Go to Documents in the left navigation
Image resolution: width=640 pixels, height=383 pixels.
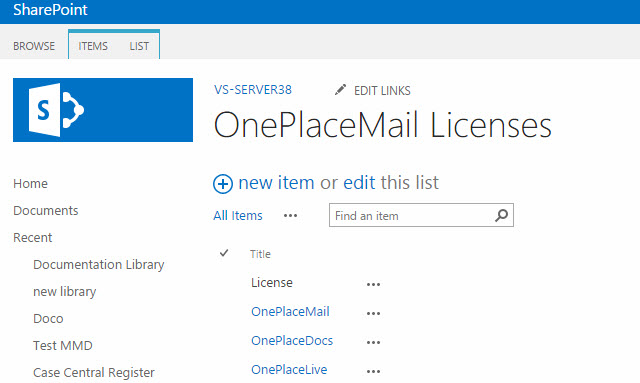(46, 211)
